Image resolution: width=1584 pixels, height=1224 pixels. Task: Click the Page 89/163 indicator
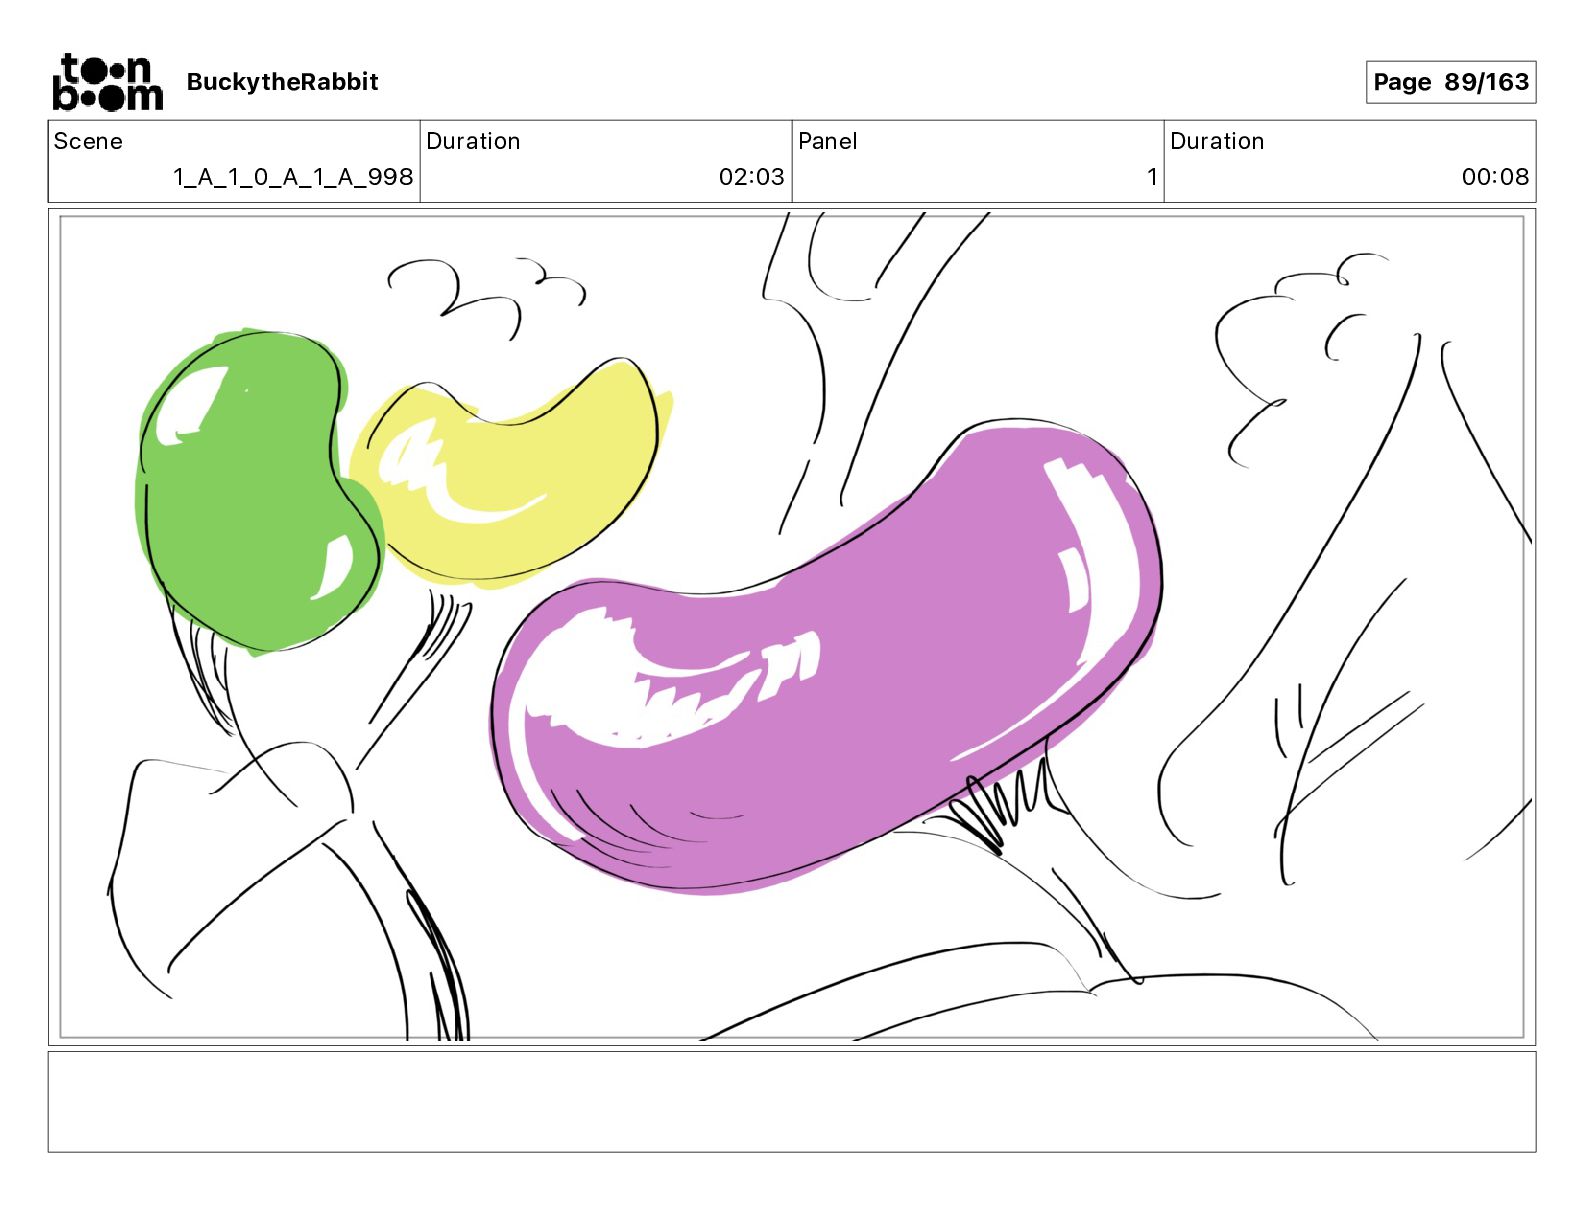[x=1451, y=82]
